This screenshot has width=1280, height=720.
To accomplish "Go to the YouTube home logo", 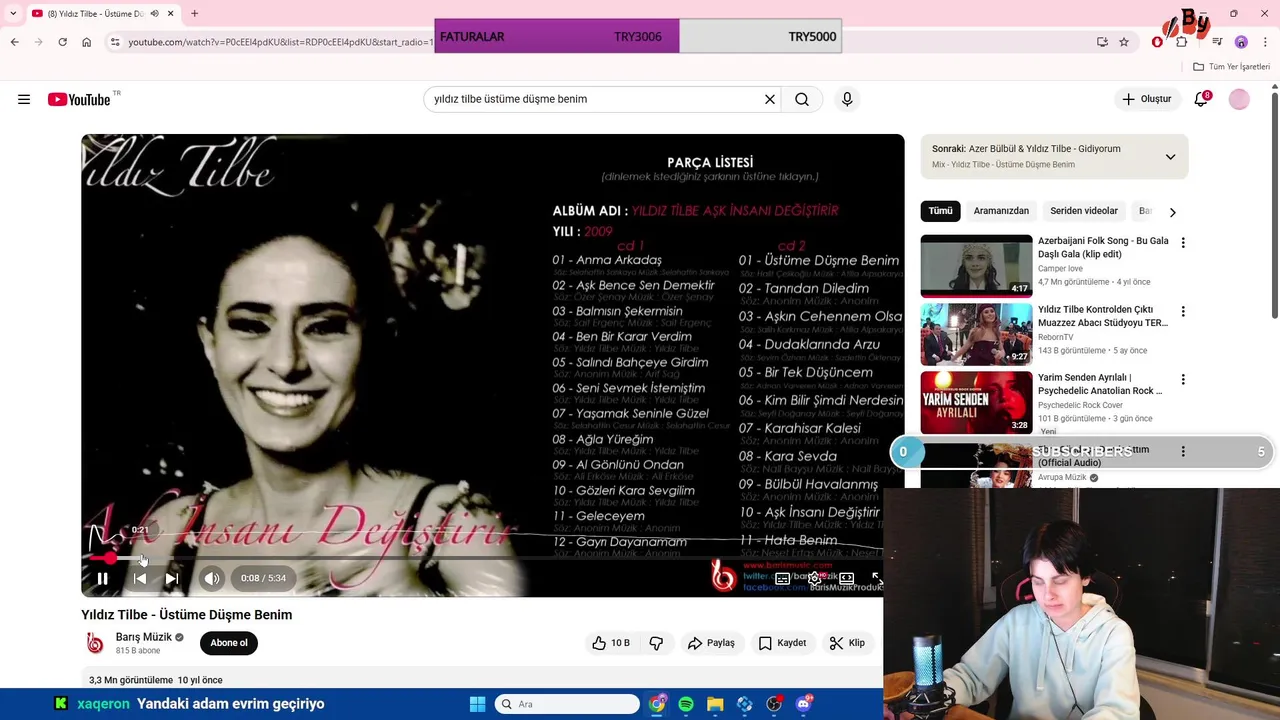I will coord(79,99).
